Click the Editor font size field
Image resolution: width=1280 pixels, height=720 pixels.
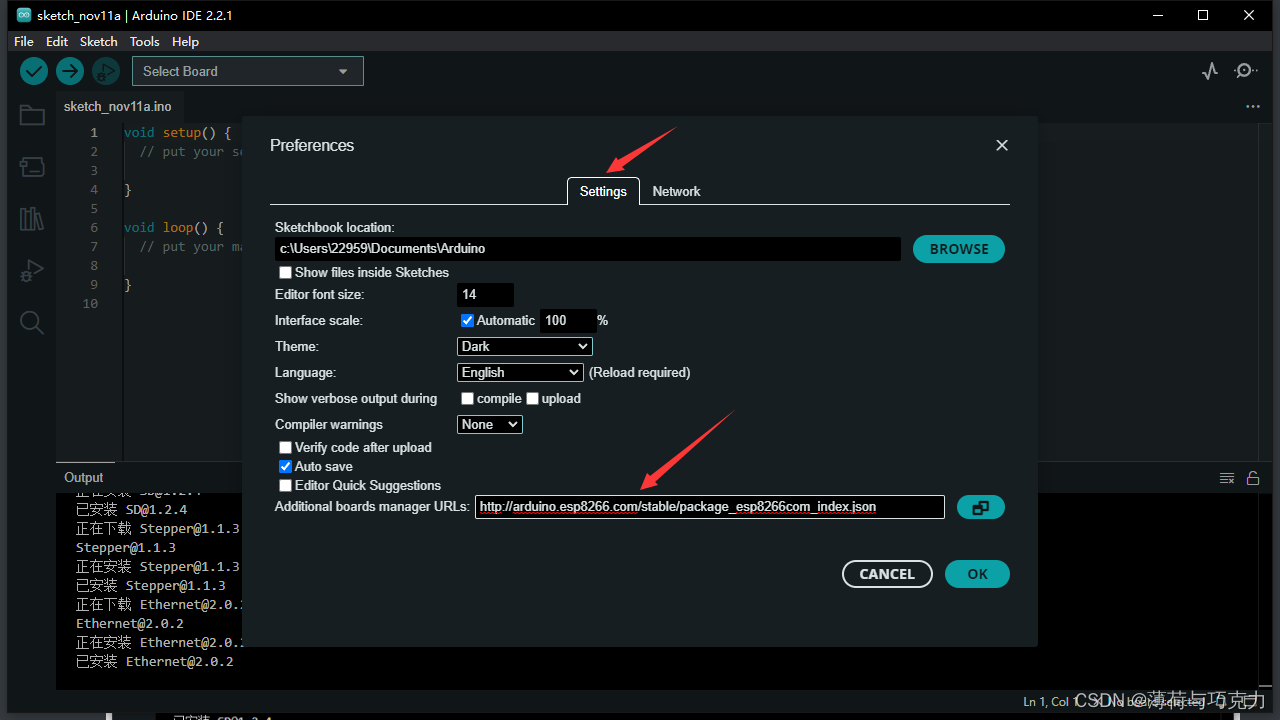(485, 294)
